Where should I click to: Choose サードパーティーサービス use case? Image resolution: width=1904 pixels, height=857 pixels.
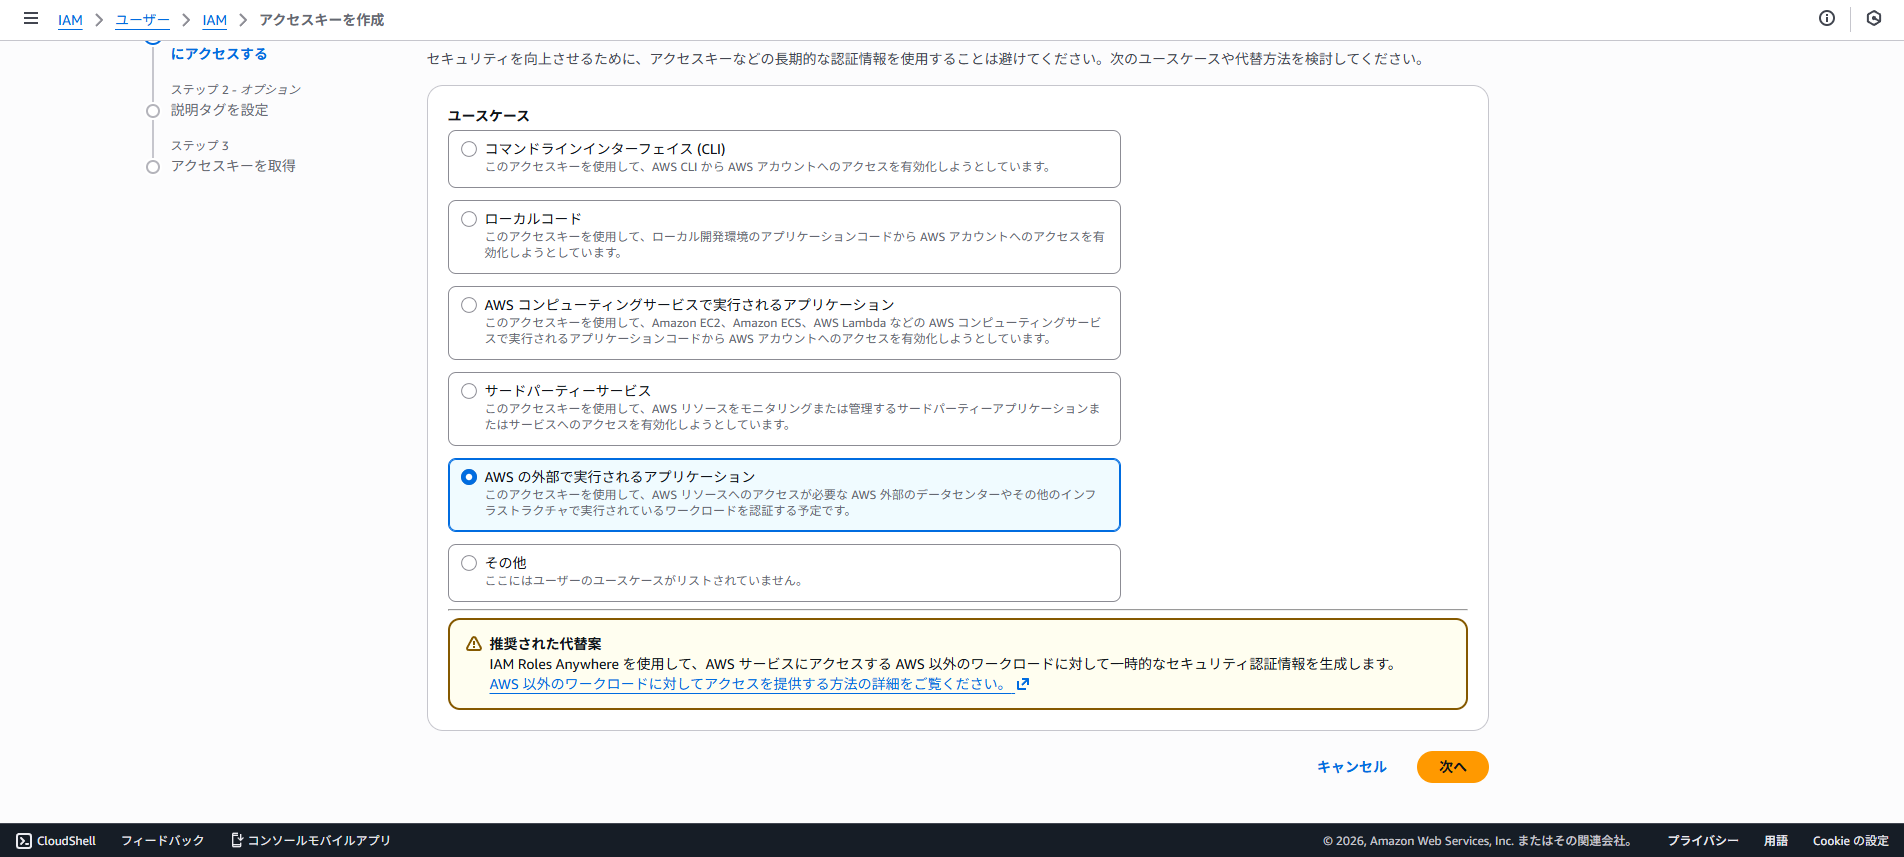[469, 391]
